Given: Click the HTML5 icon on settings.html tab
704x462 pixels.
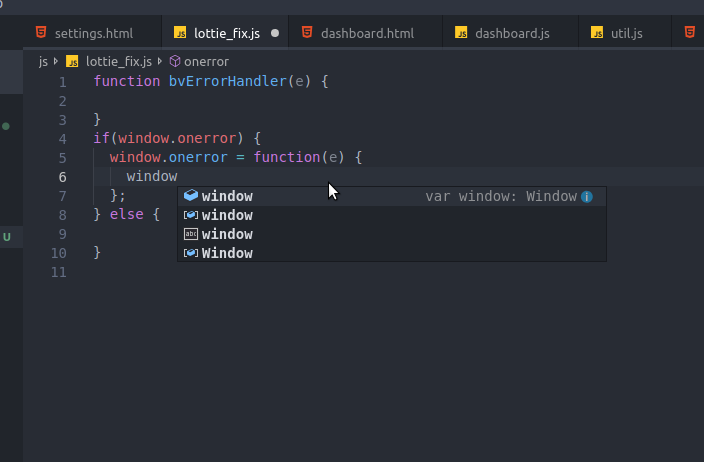Looking at the screenshot, I should click(x=41, y=32).
